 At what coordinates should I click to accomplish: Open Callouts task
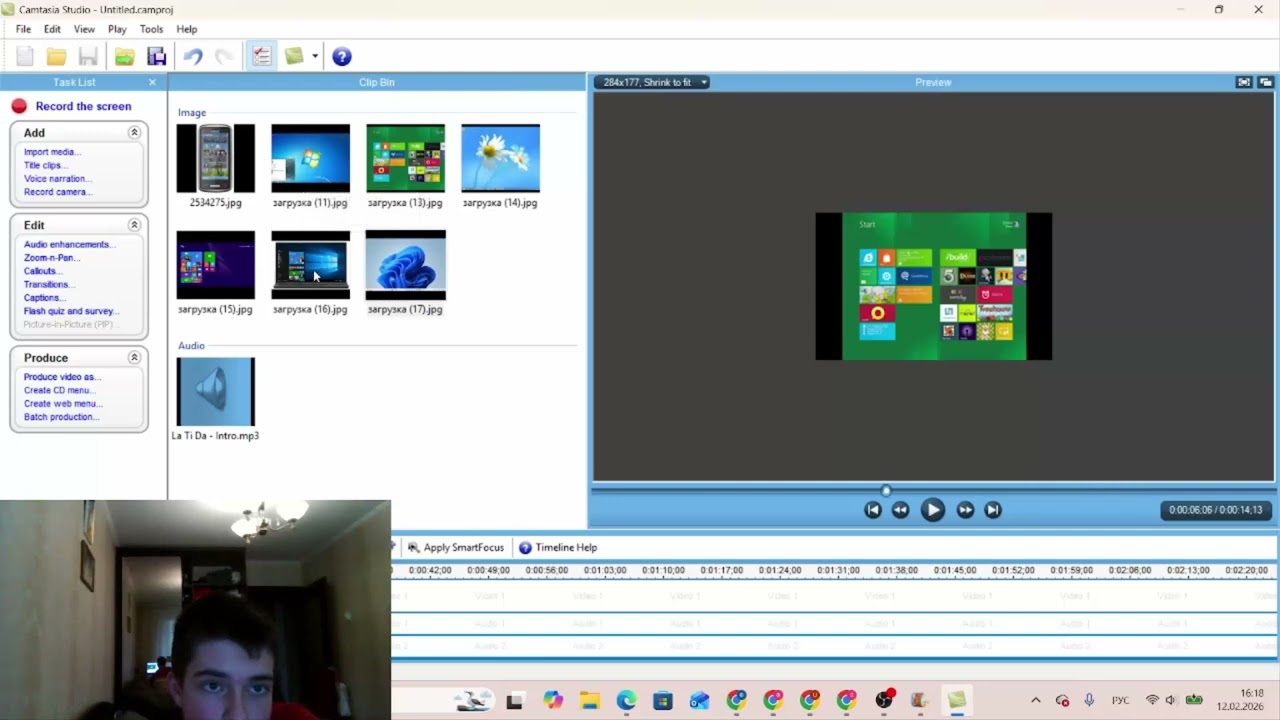pos(42,271)
